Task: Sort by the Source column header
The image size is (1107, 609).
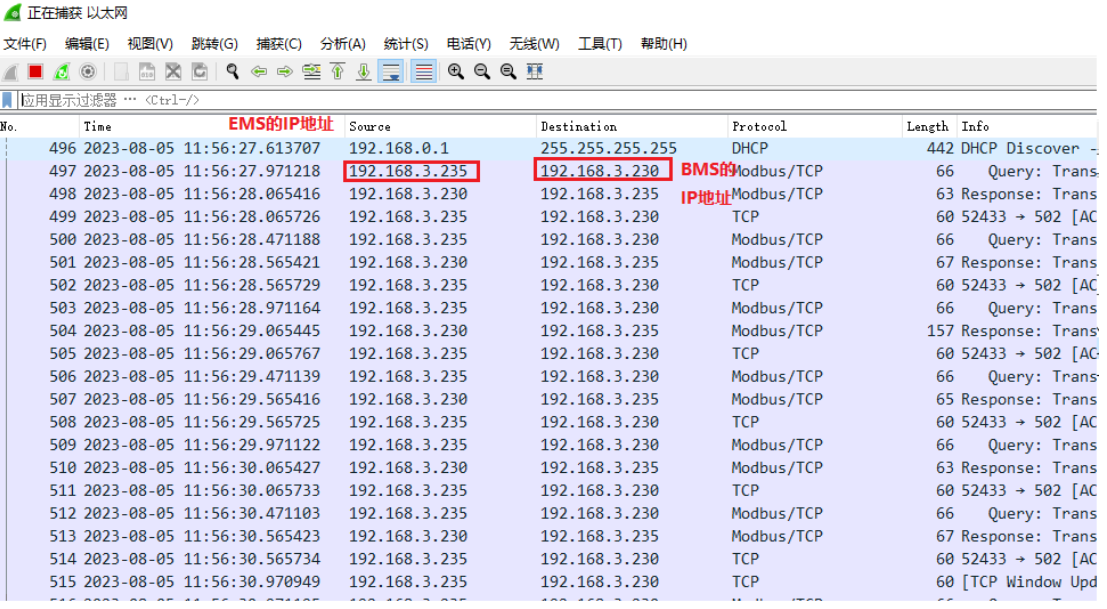Action: point(441,126)
